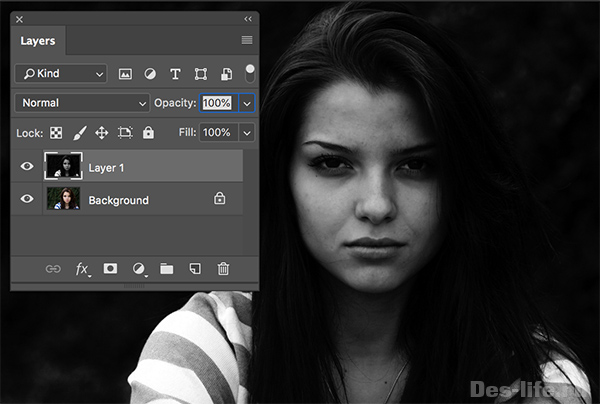Open the Opacity slider dropdown arrow
Image resolution: width=600 pixels, height=404 pixels.
[x=246, y=103]
